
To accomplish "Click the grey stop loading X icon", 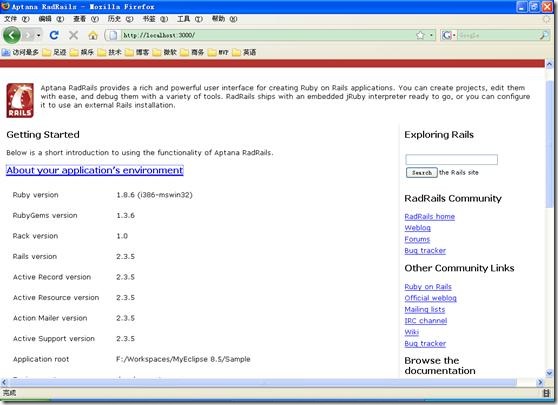I will (x=73, y=35).
